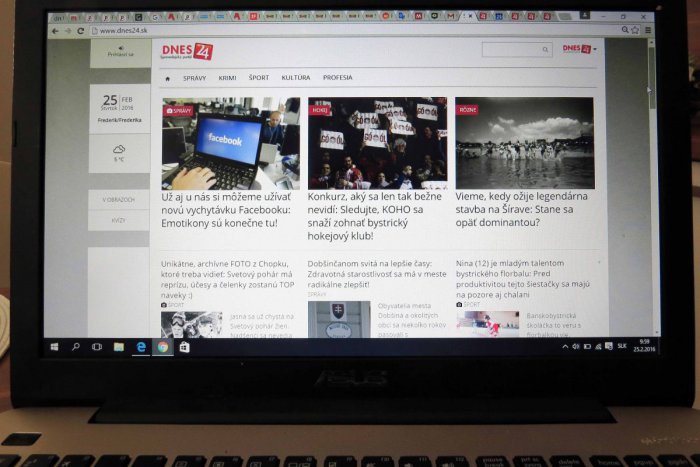The width and height of the screenshot is (700, 467).
Task: Open the SPRÁVY navigation section
Action: [194, 78]
